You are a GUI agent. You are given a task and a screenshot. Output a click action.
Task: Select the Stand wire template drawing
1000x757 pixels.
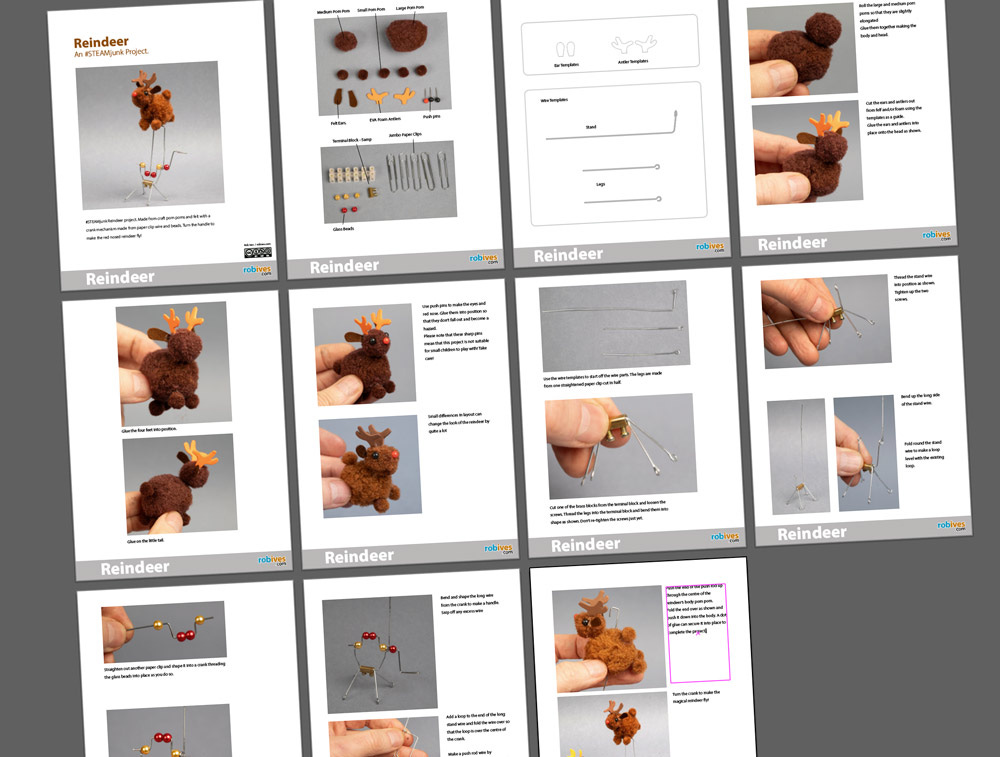tap(612, 126)
